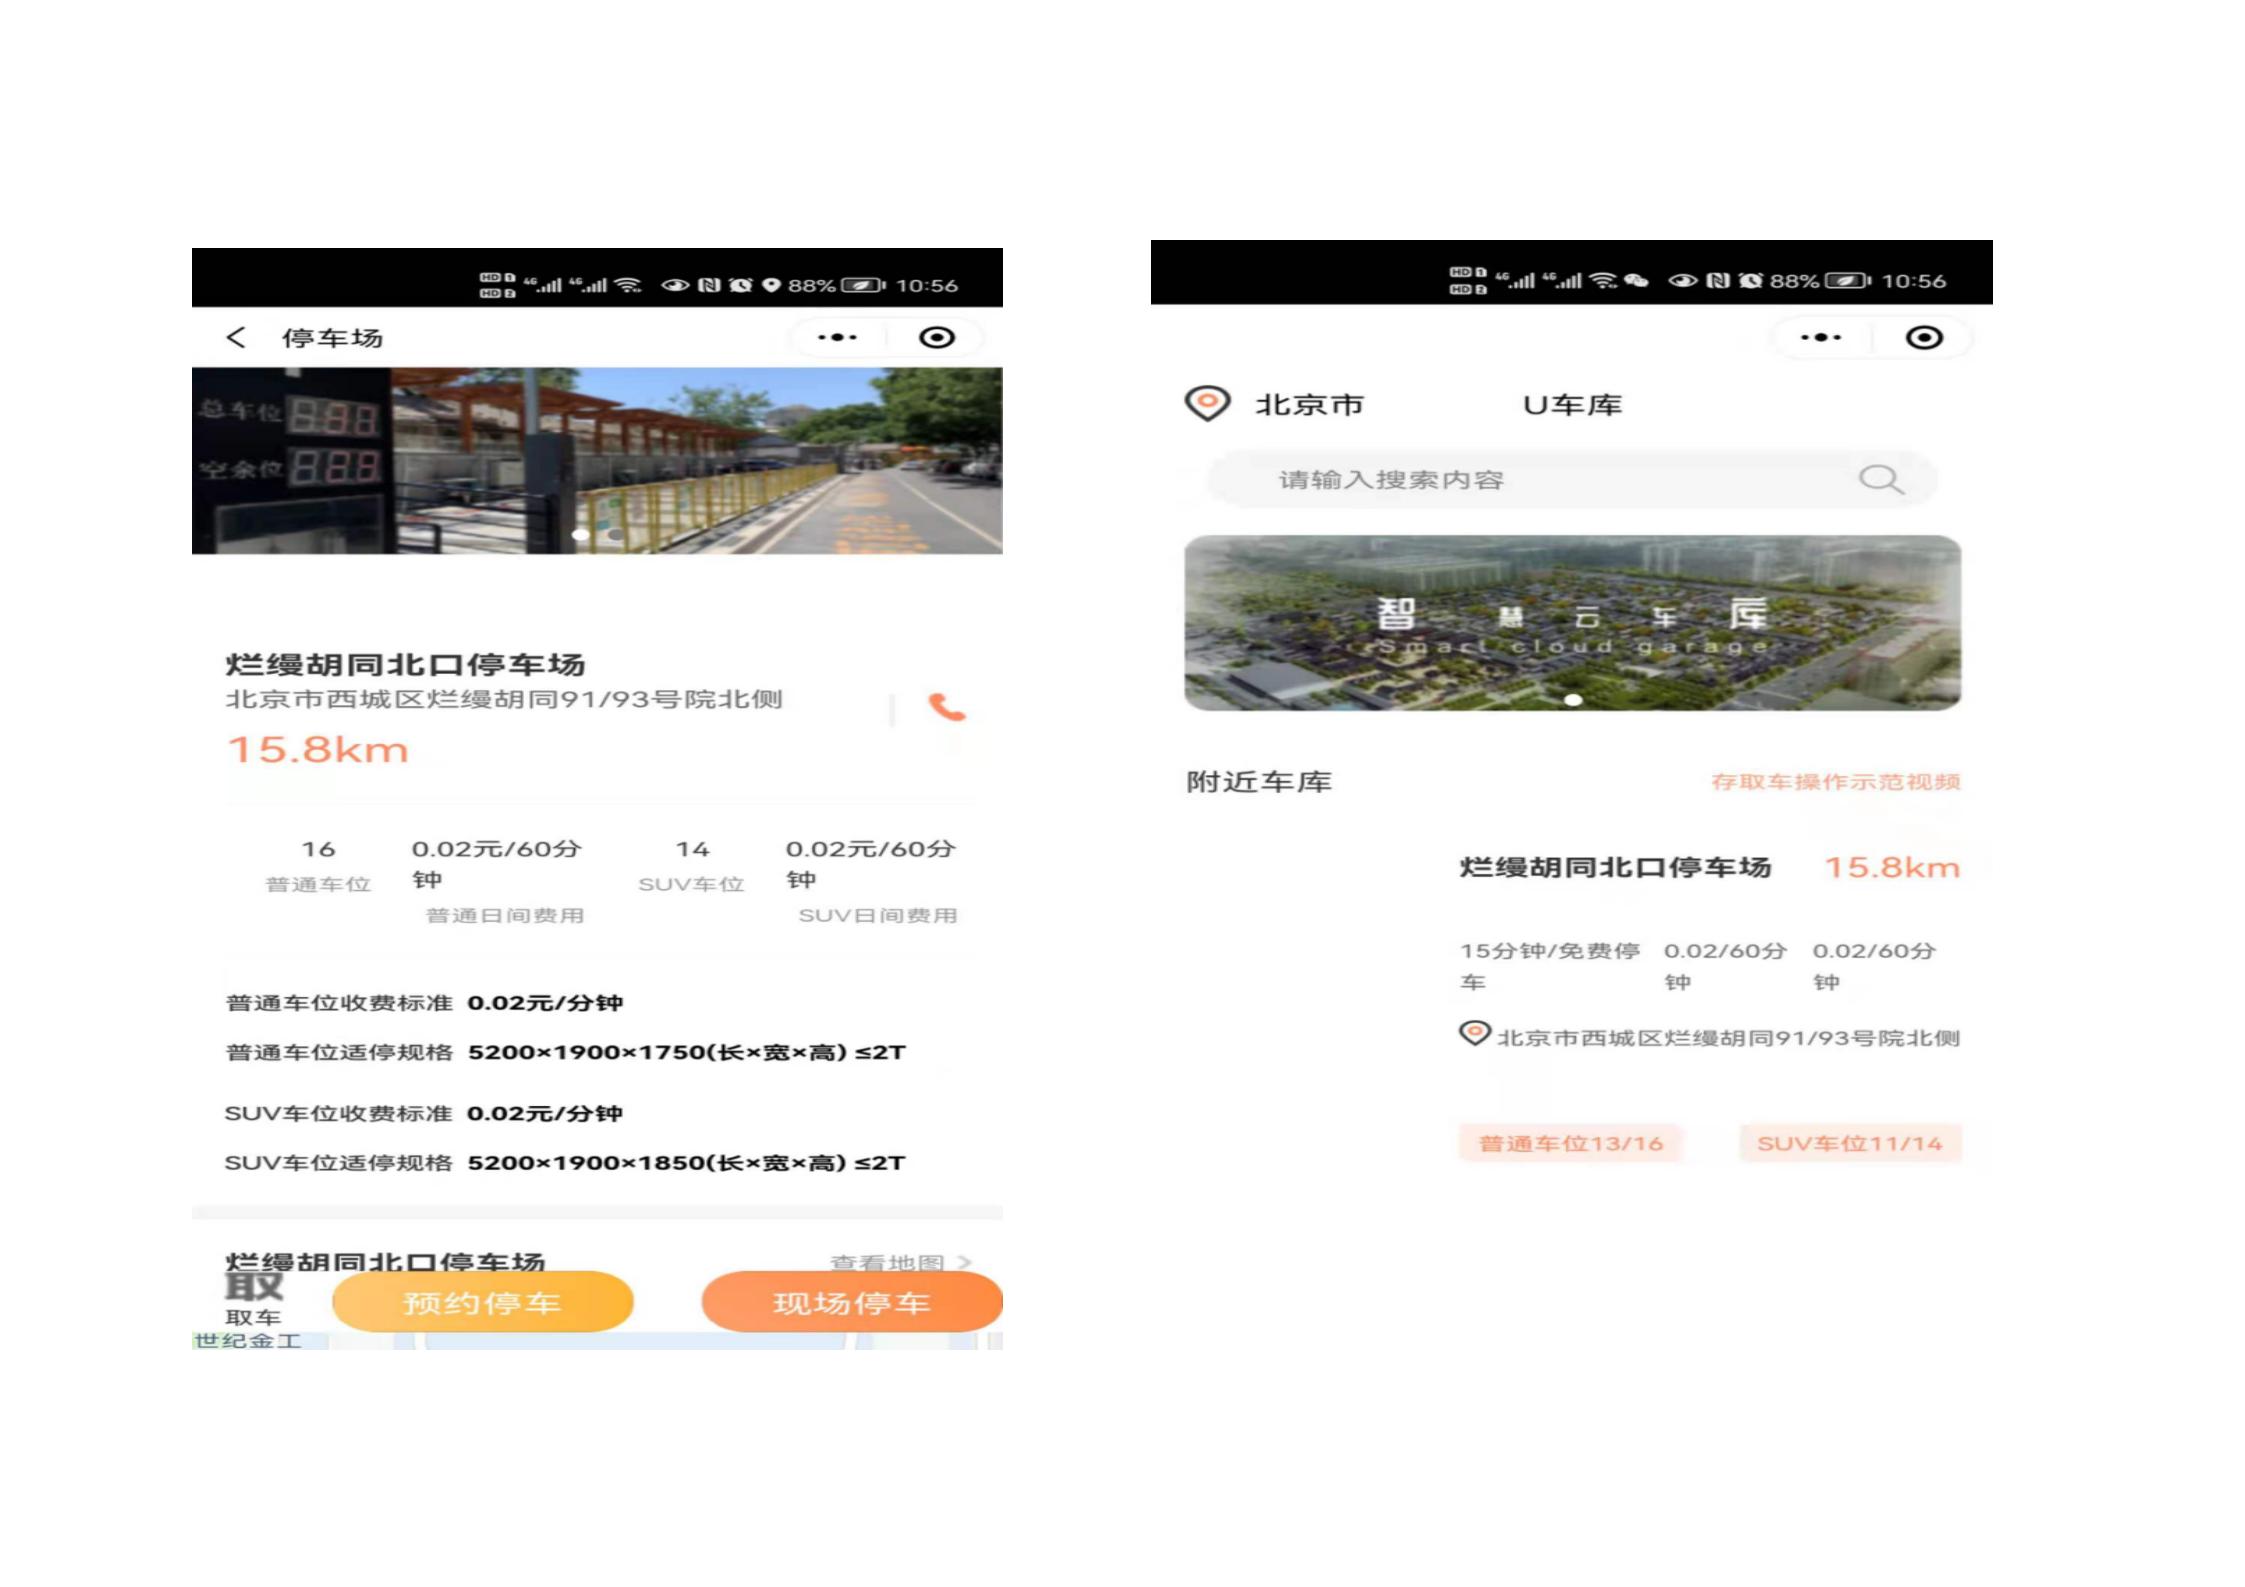
Task: Change city by tapping 北京市
Action: [x=1310, y=405]
